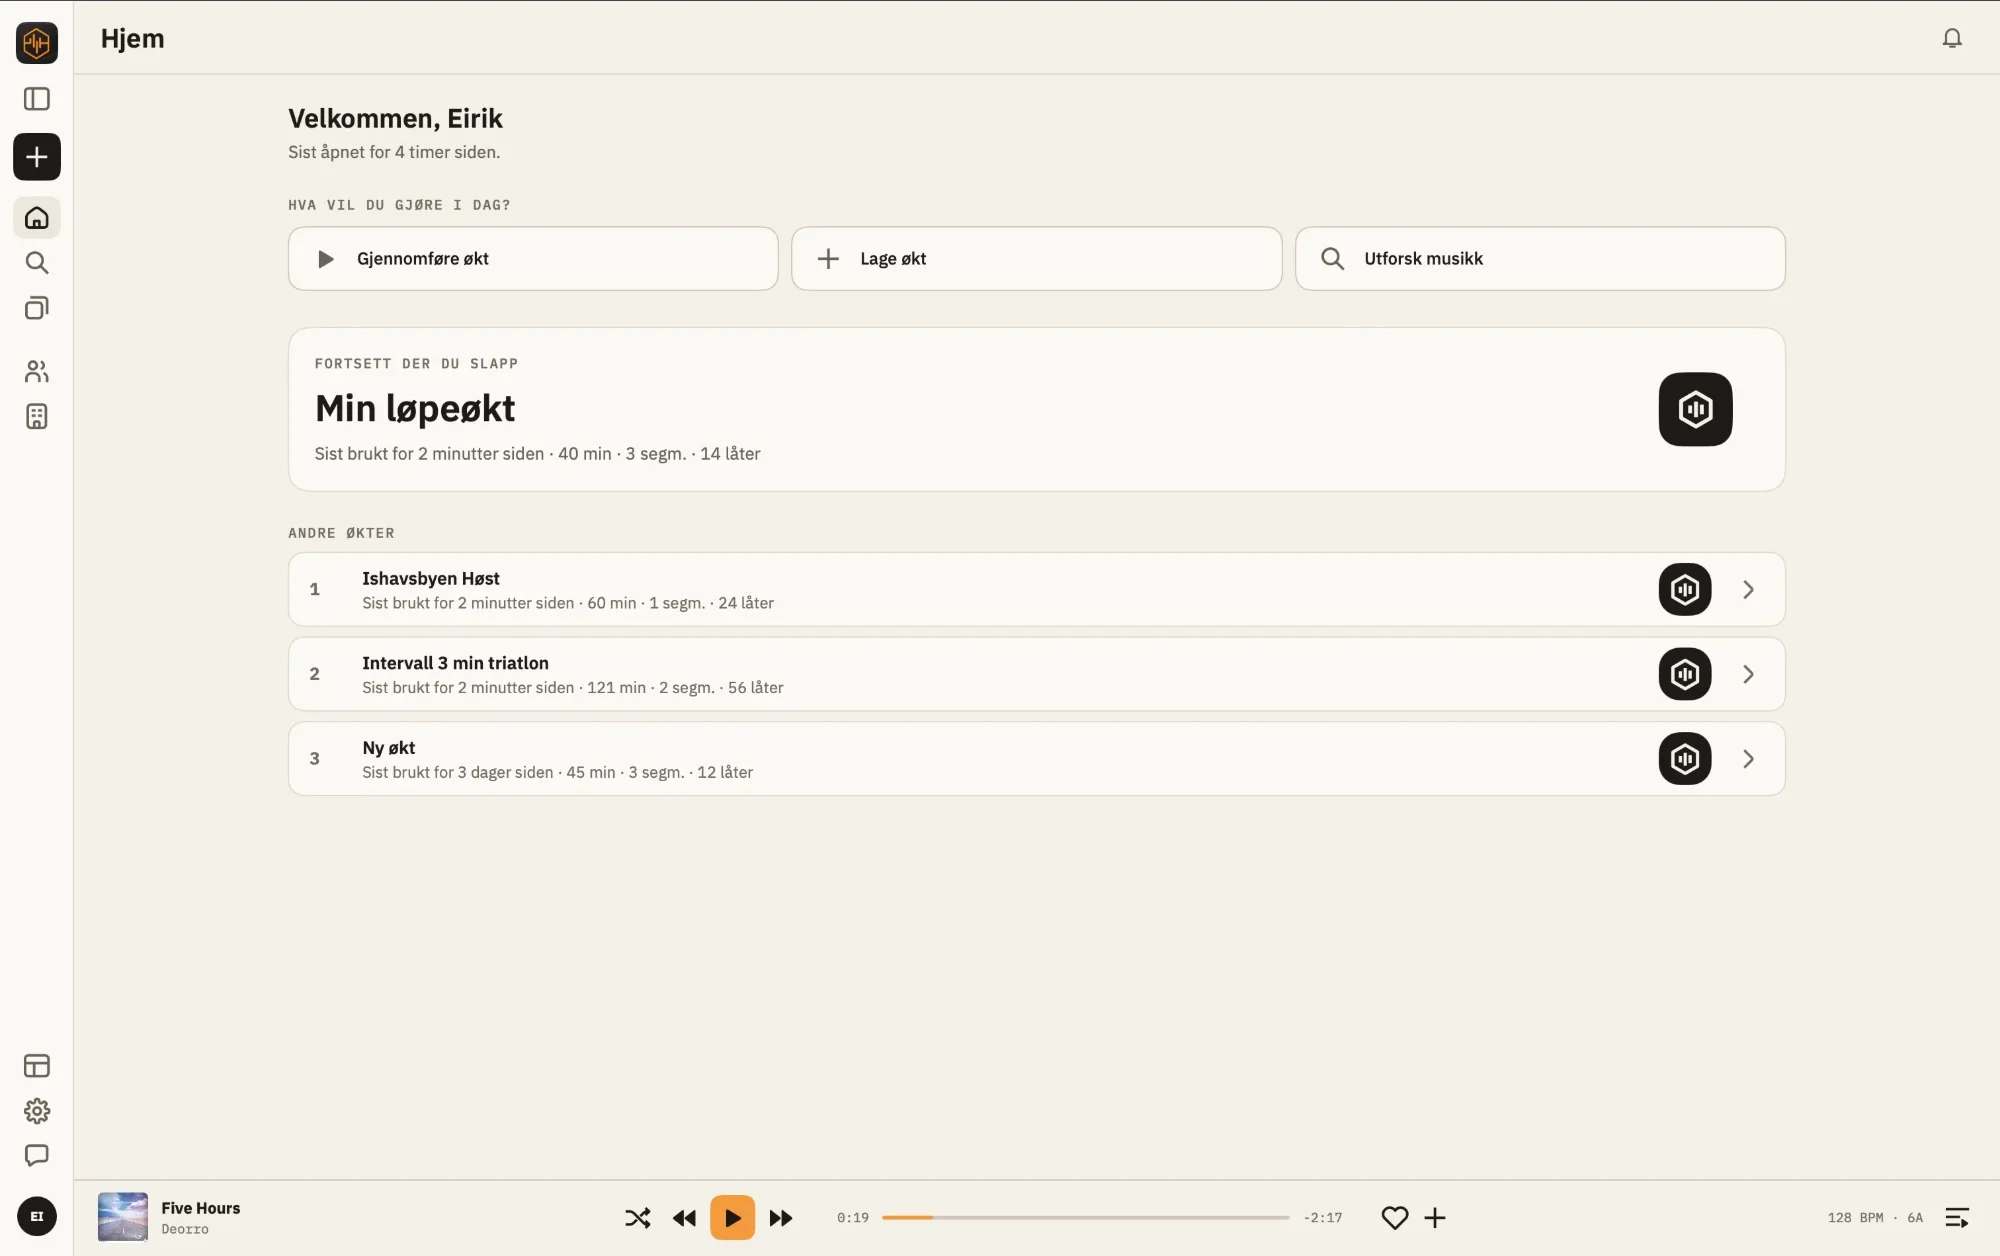This screenshot has width=2000, height=1256.
Task: Like the current song with the heart
Action: pos(1395,1218)
